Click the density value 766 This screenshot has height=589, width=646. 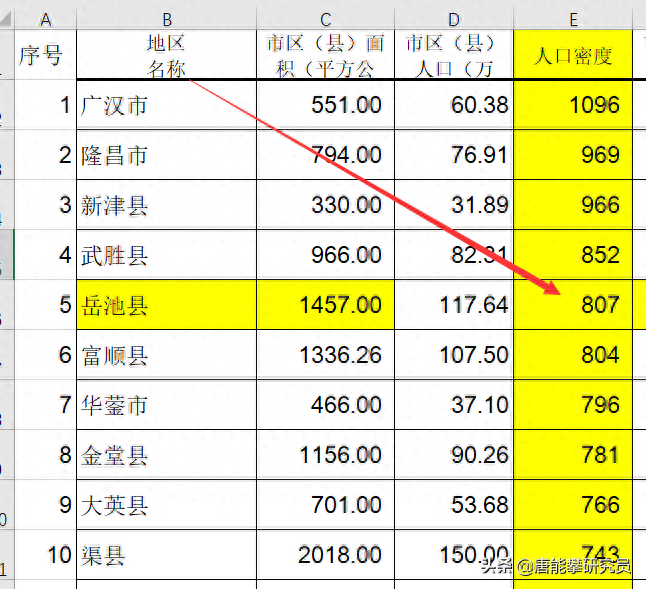click(x=572, y=505)
